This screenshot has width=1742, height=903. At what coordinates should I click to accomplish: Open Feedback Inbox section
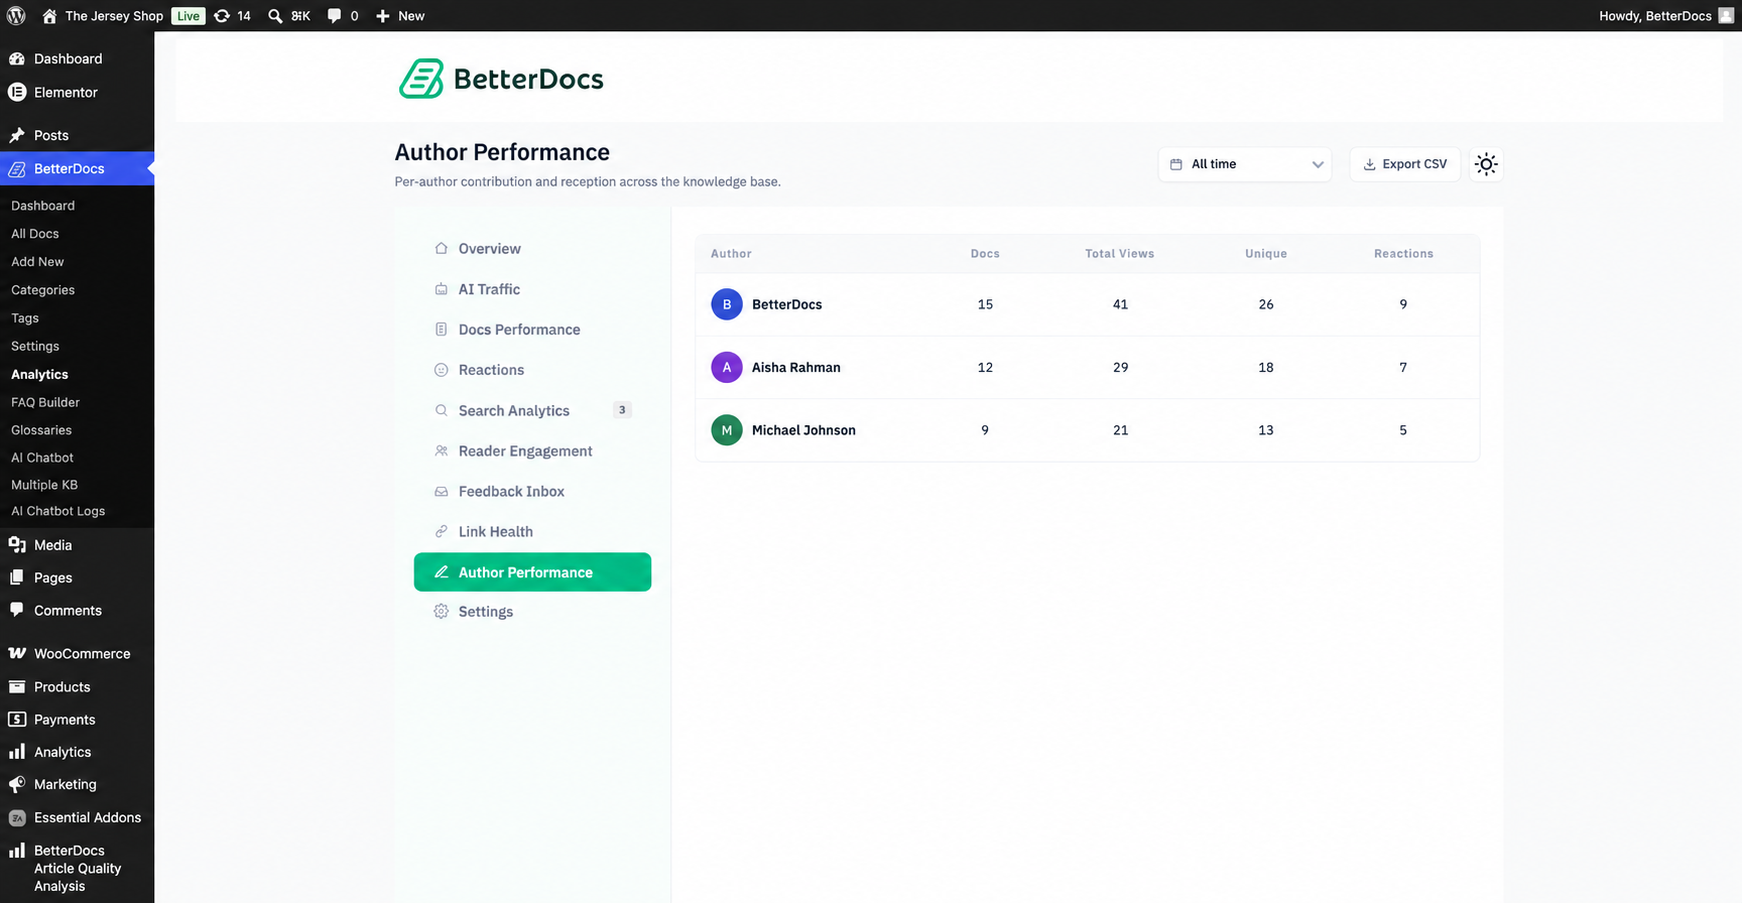coord(532,491)
